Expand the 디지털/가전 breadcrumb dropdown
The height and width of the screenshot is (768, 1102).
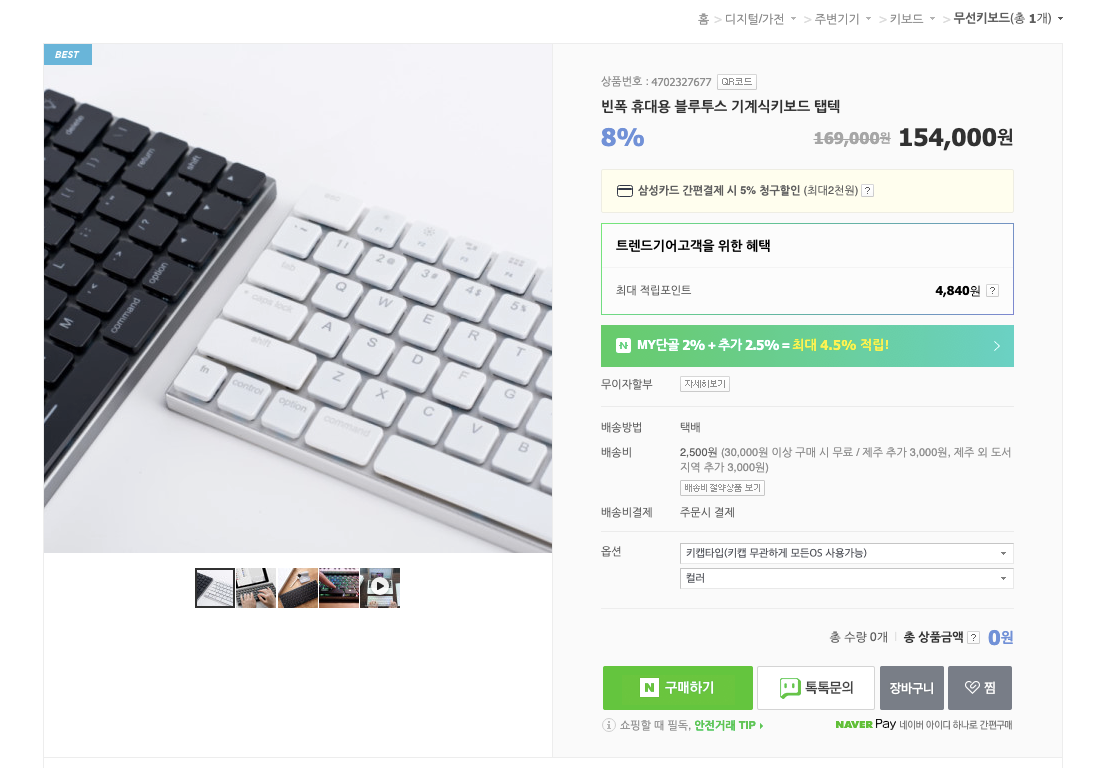coord(793,19)
